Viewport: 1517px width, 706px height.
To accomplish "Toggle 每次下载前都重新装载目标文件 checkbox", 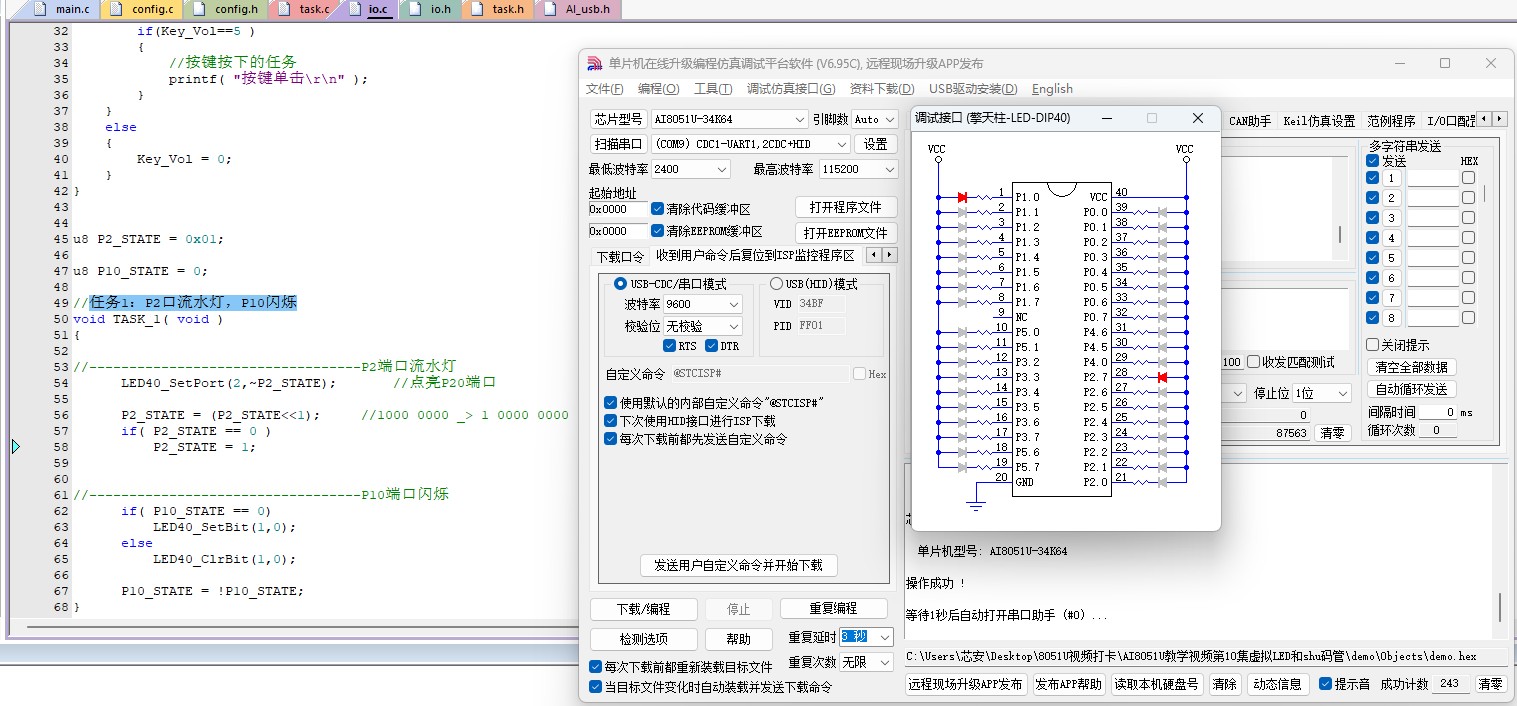I will pos(596,667).
